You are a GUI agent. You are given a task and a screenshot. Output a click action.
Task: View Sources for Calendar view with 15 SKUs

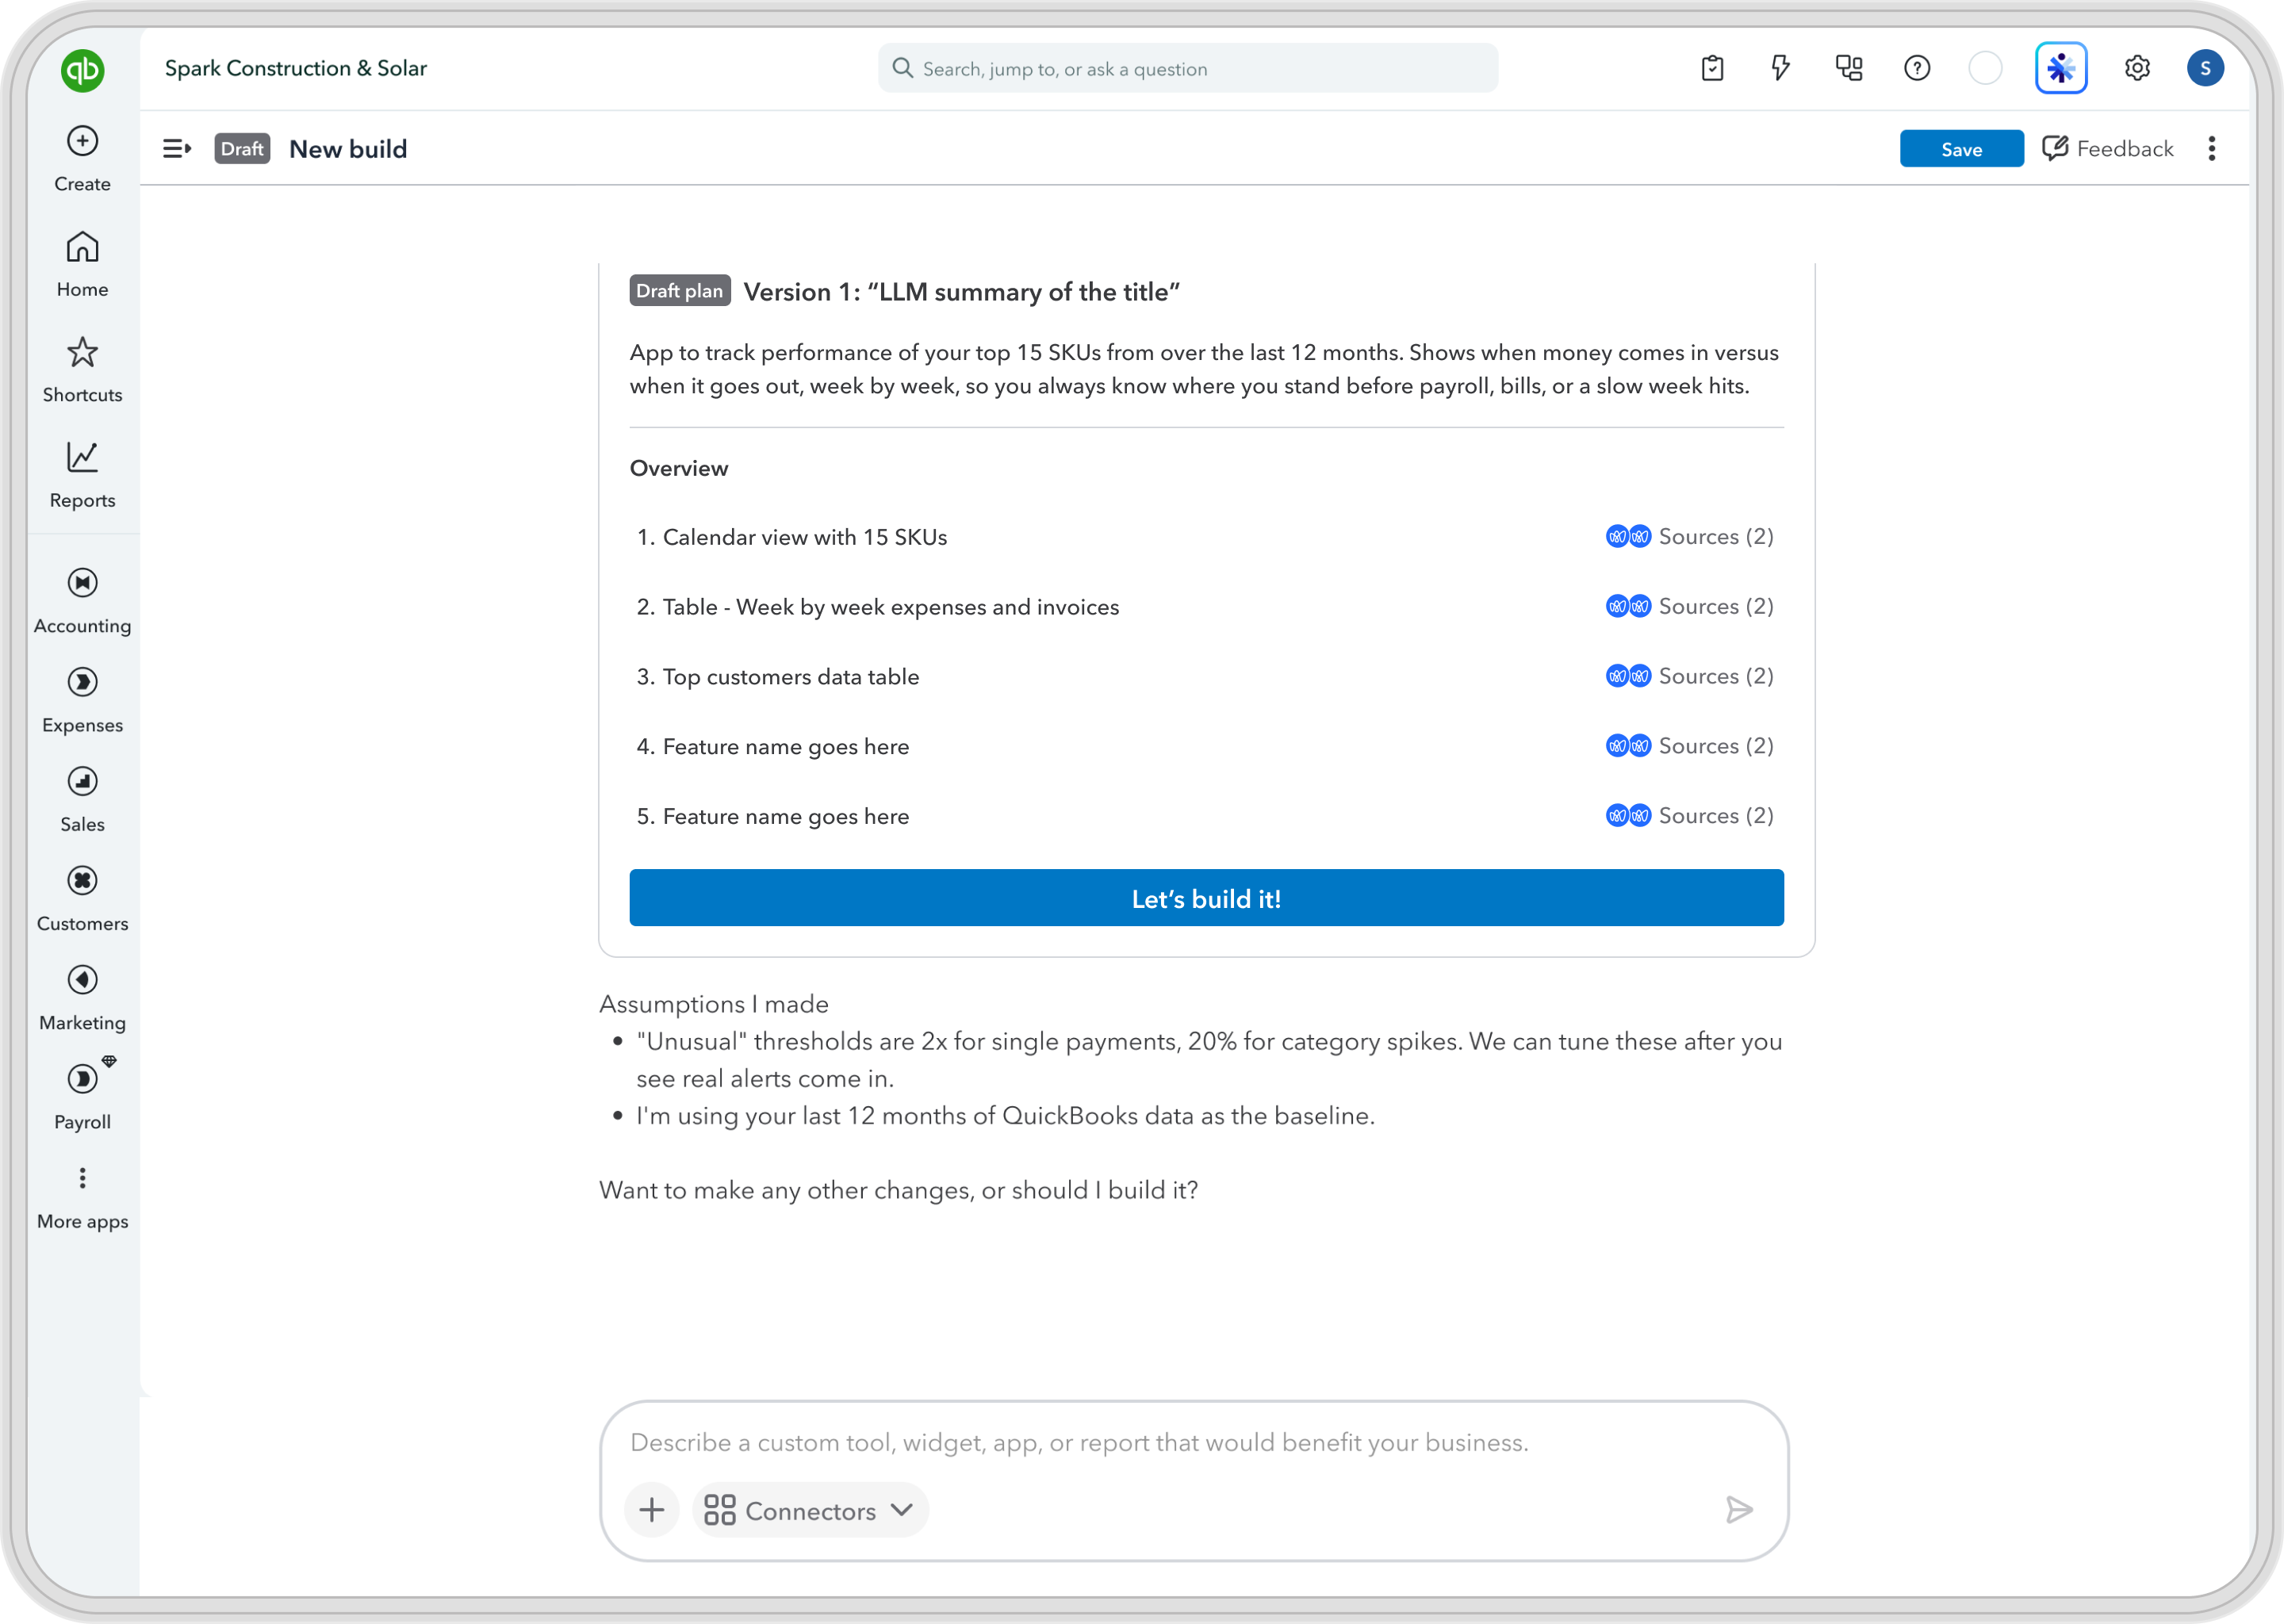(1689, 537)
